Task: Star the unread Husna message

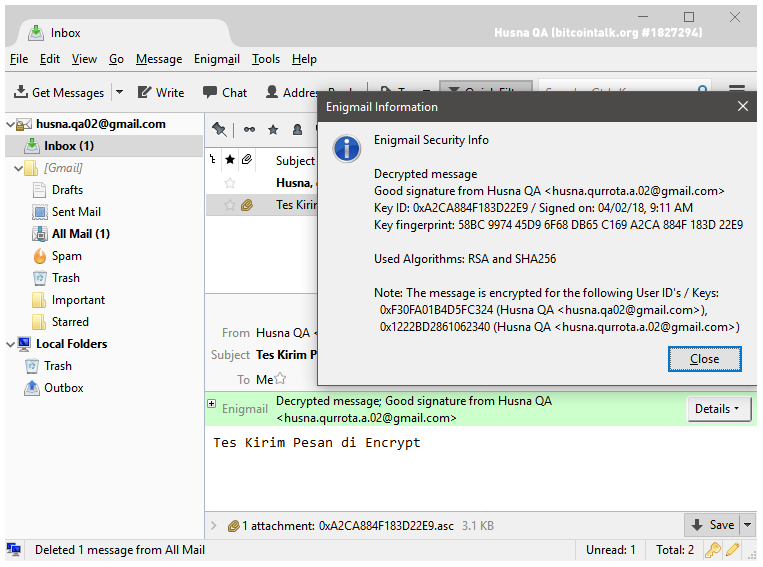Action: (x=230, y=183)
